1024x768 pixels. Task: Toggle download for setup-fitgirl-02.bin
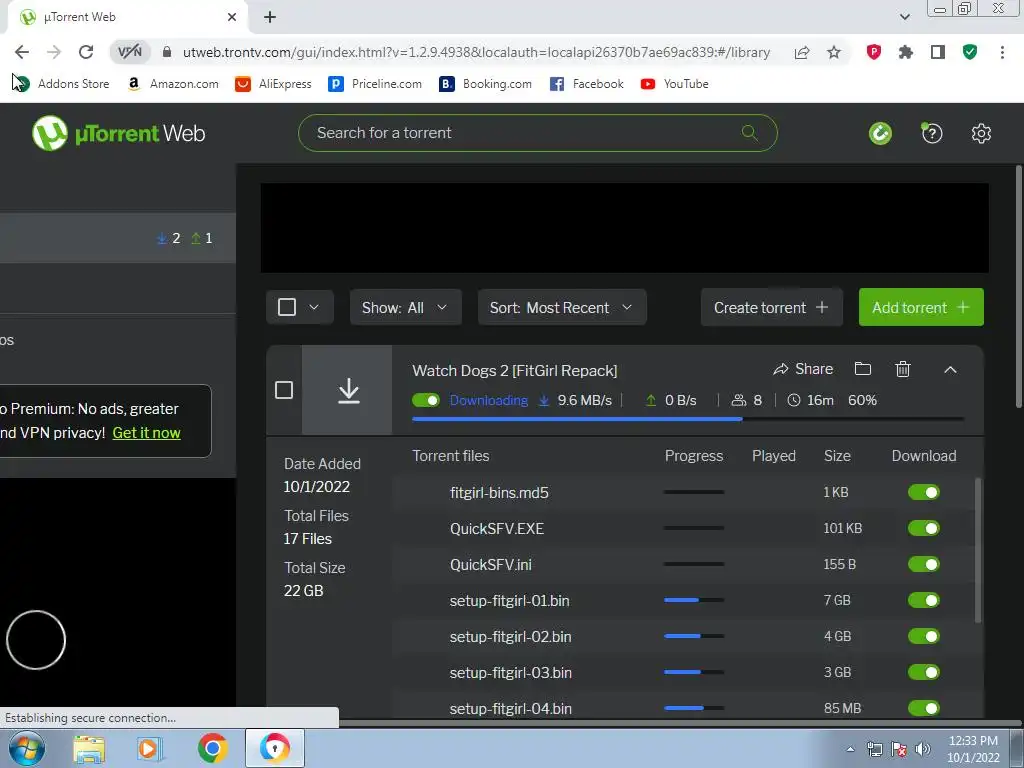point(923,636)
